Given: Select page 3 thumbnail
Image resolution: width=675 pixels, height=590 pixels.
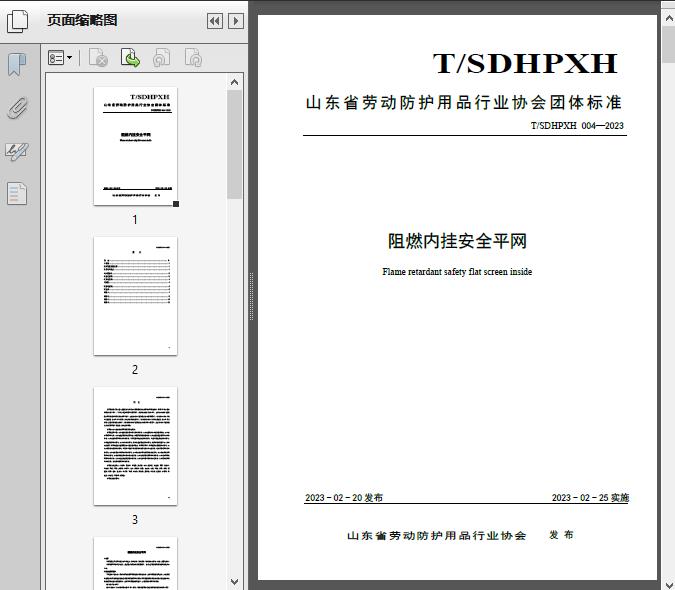Looking at the screenshot, I should click(136, 446).
